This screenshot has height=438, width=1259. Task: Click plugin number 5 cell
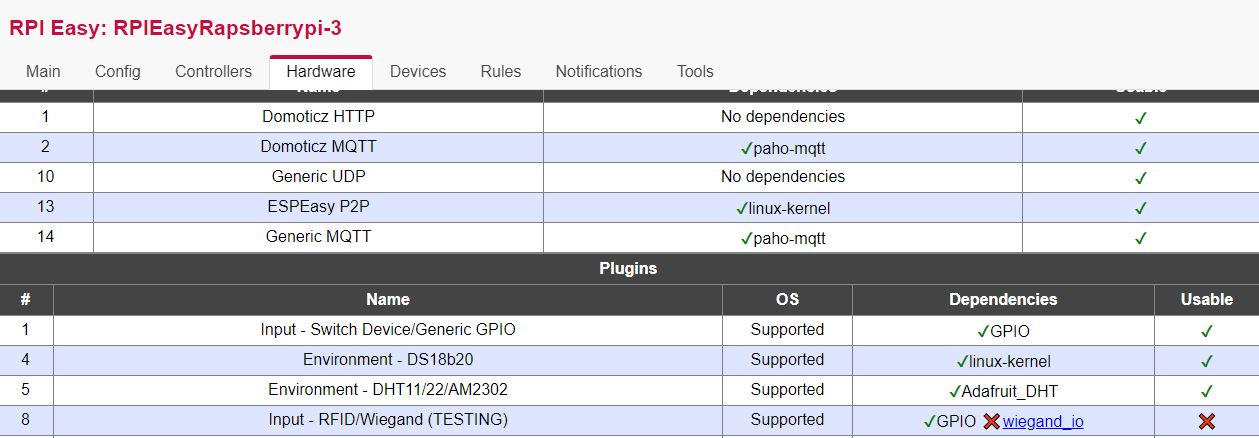point(26,389)
